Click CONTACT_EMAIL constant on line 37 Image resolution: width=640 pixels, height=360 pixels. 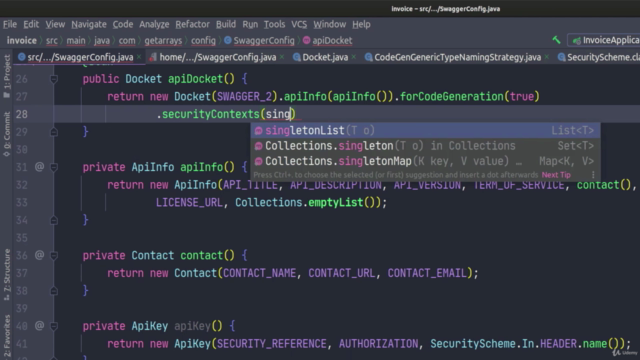tap(427, 273)
